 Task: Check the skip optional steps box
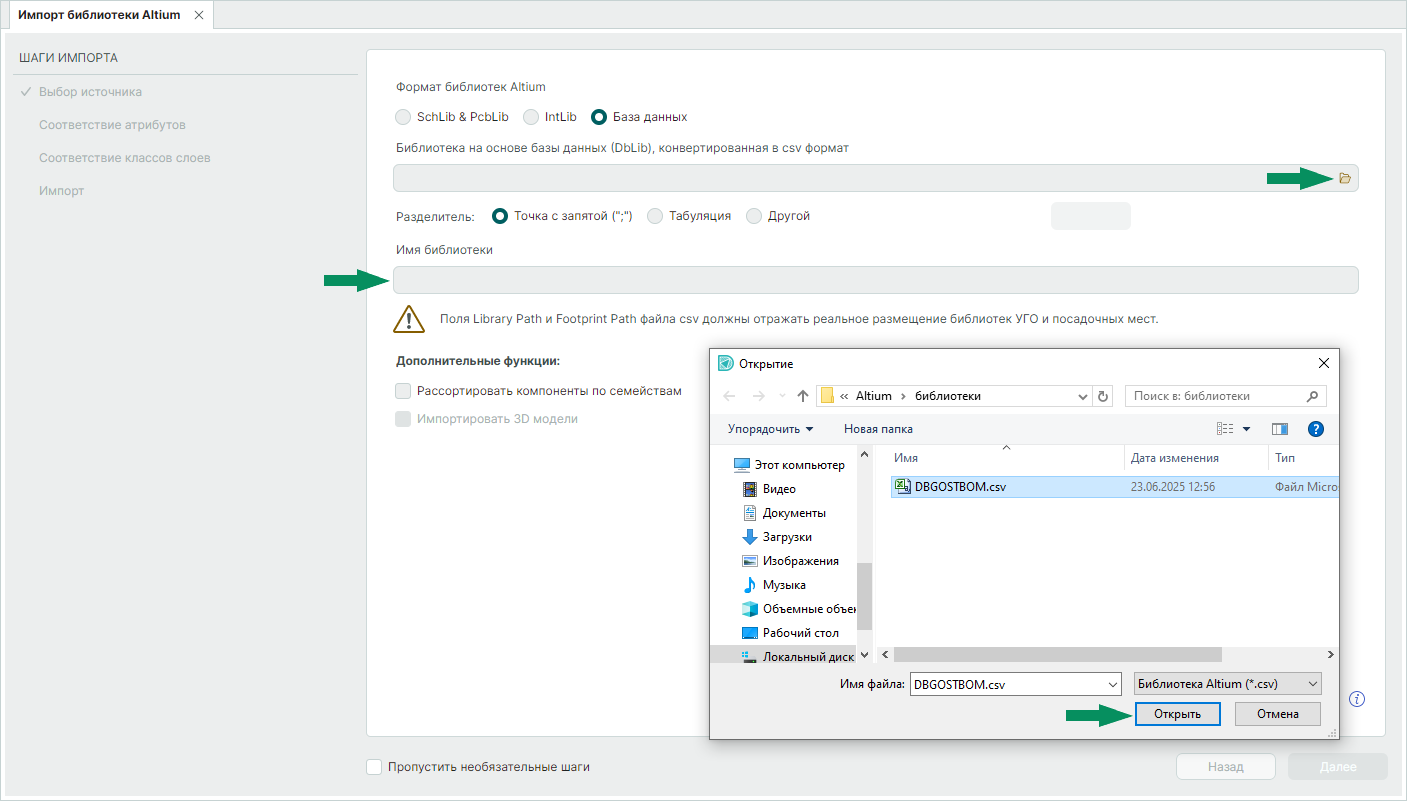click(374, 767)
